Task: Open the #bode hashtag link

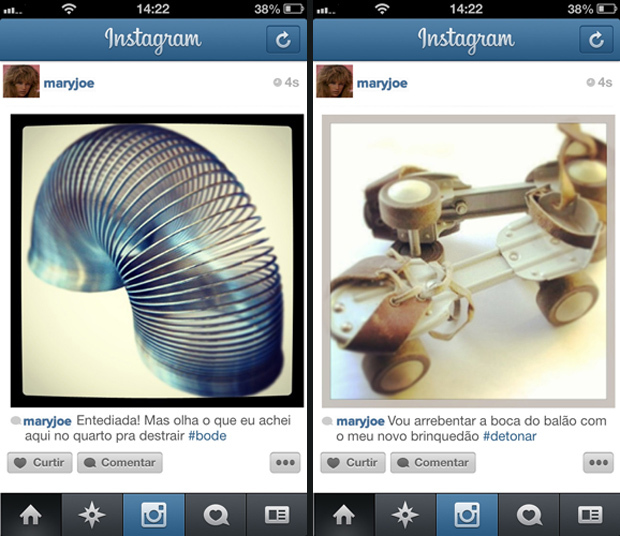Action: coord(207,436)
